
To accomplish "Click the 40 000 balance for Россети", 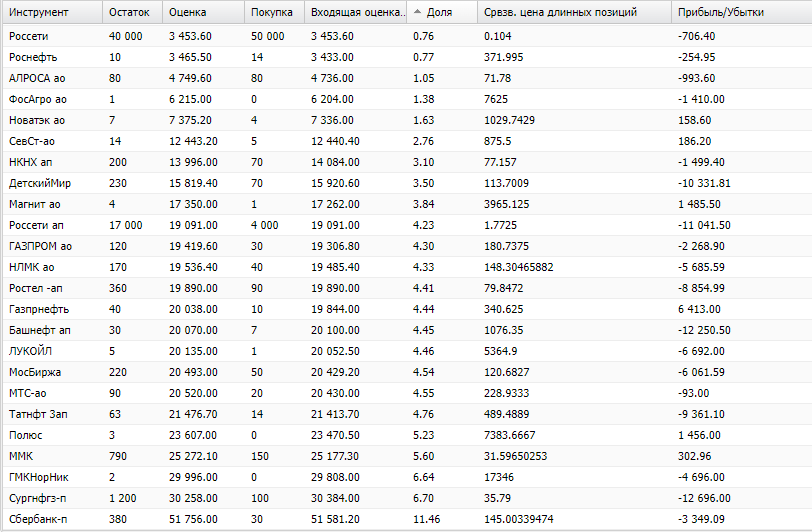I will [125, 36].
